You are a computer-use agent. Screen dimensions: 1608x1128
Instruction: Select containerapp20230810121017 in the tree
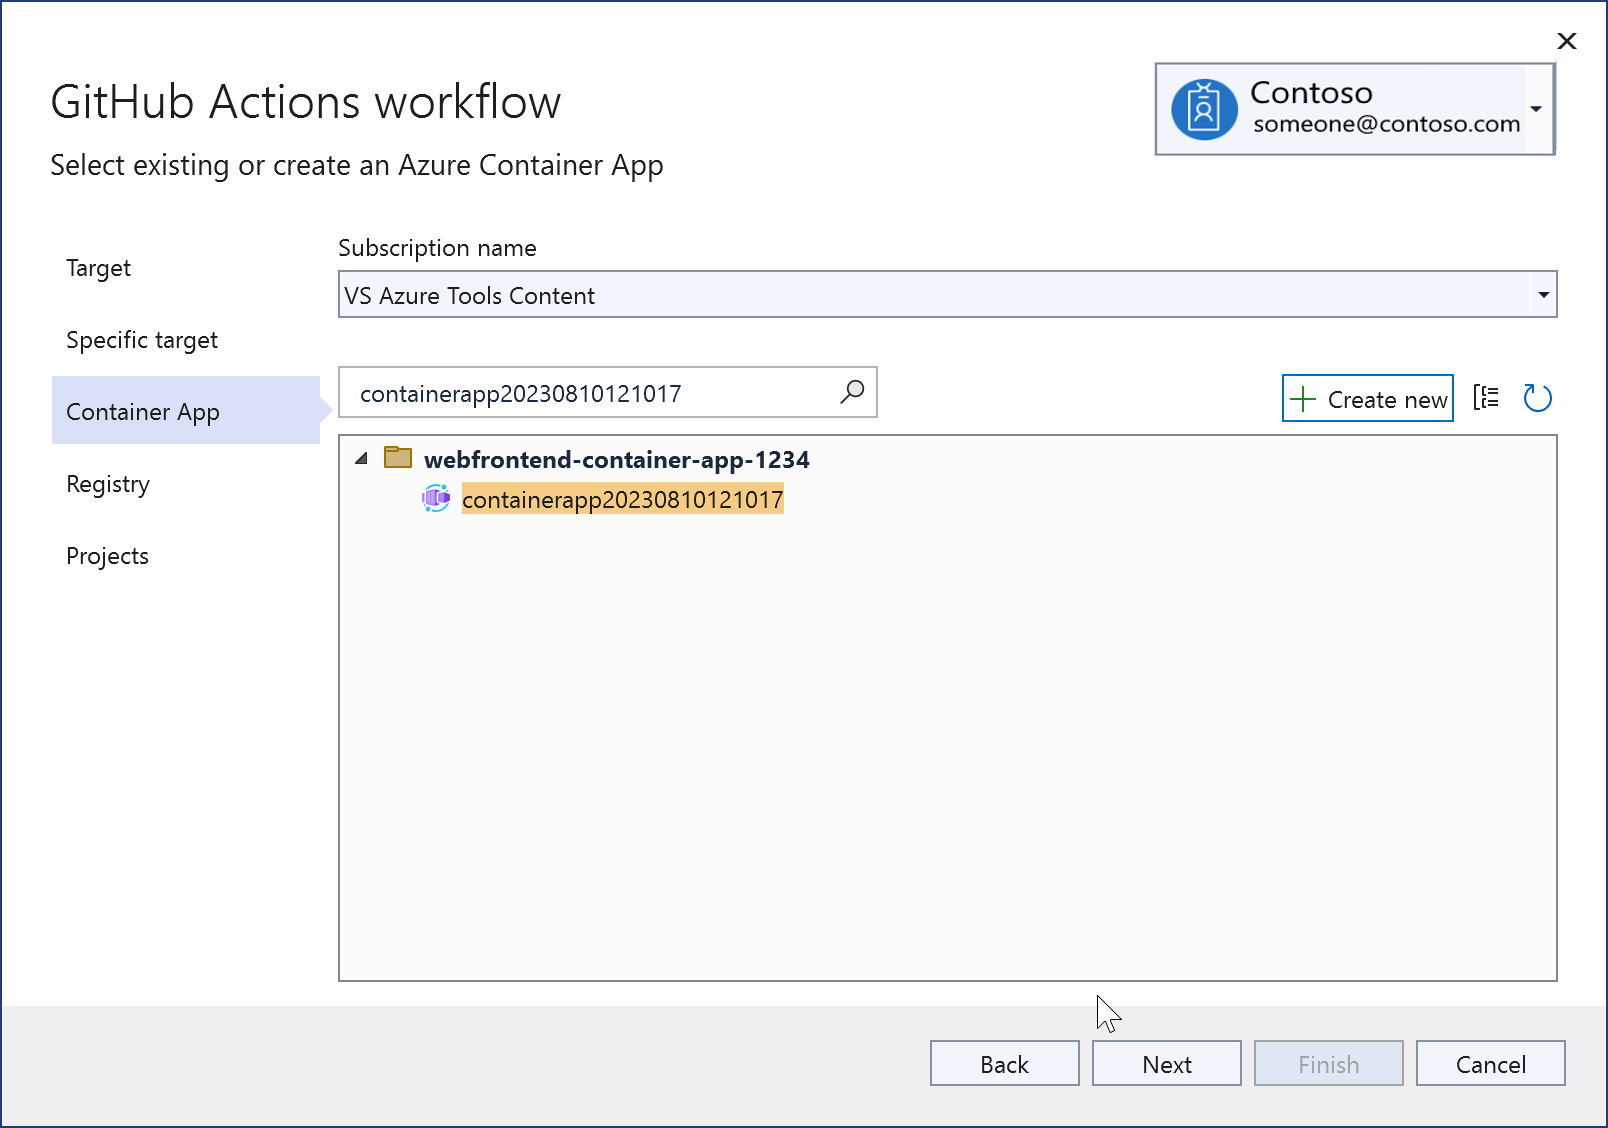click(622, 499)
